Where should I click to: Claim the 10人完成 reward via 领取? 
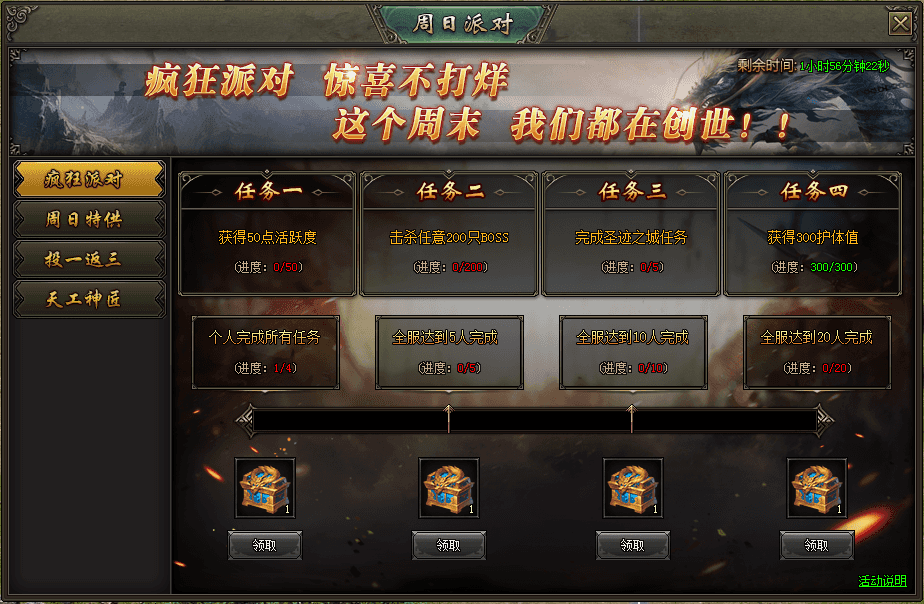point(633,546)
